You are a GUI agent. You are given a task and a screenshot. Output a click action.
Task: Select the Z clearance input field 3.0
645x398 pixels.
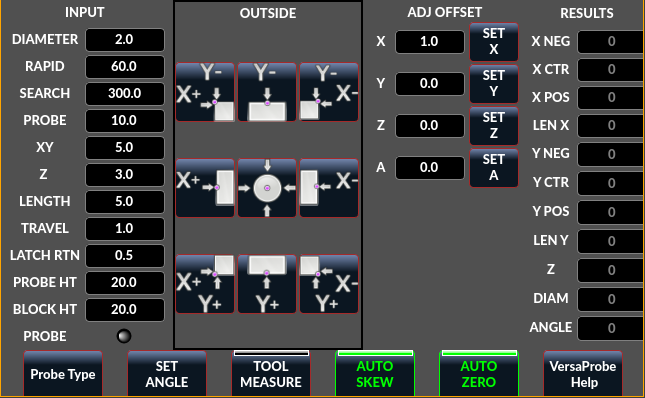coord(125,174)
